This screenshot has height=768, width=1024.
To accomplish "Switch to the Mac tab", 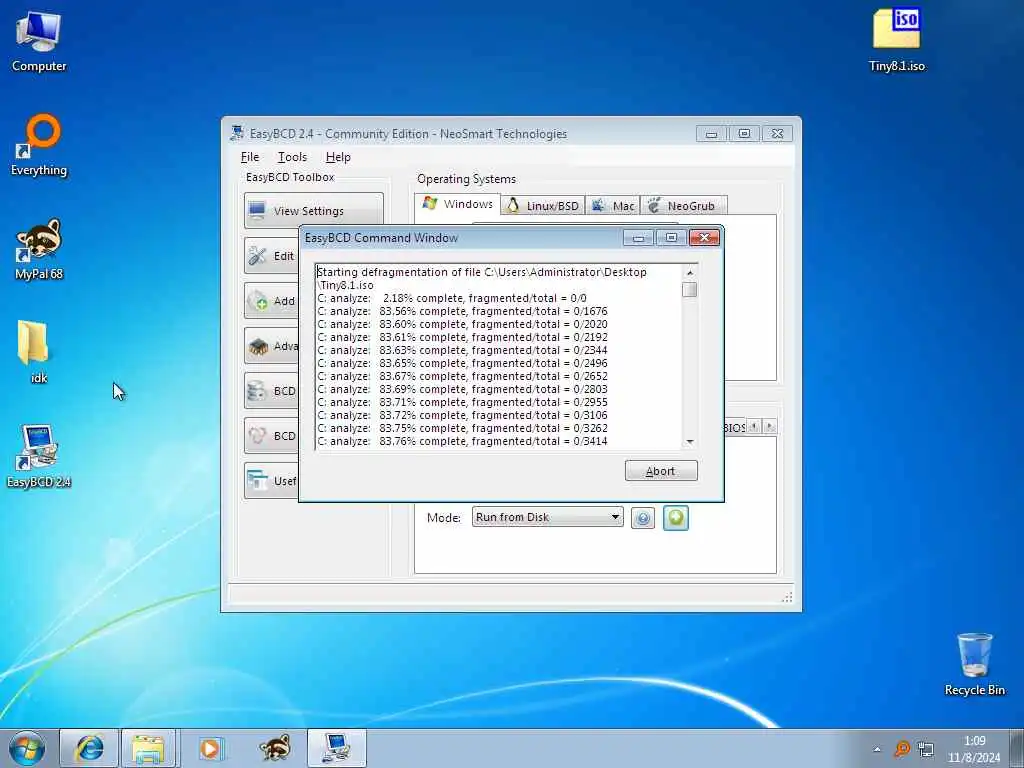I will 613,206.
